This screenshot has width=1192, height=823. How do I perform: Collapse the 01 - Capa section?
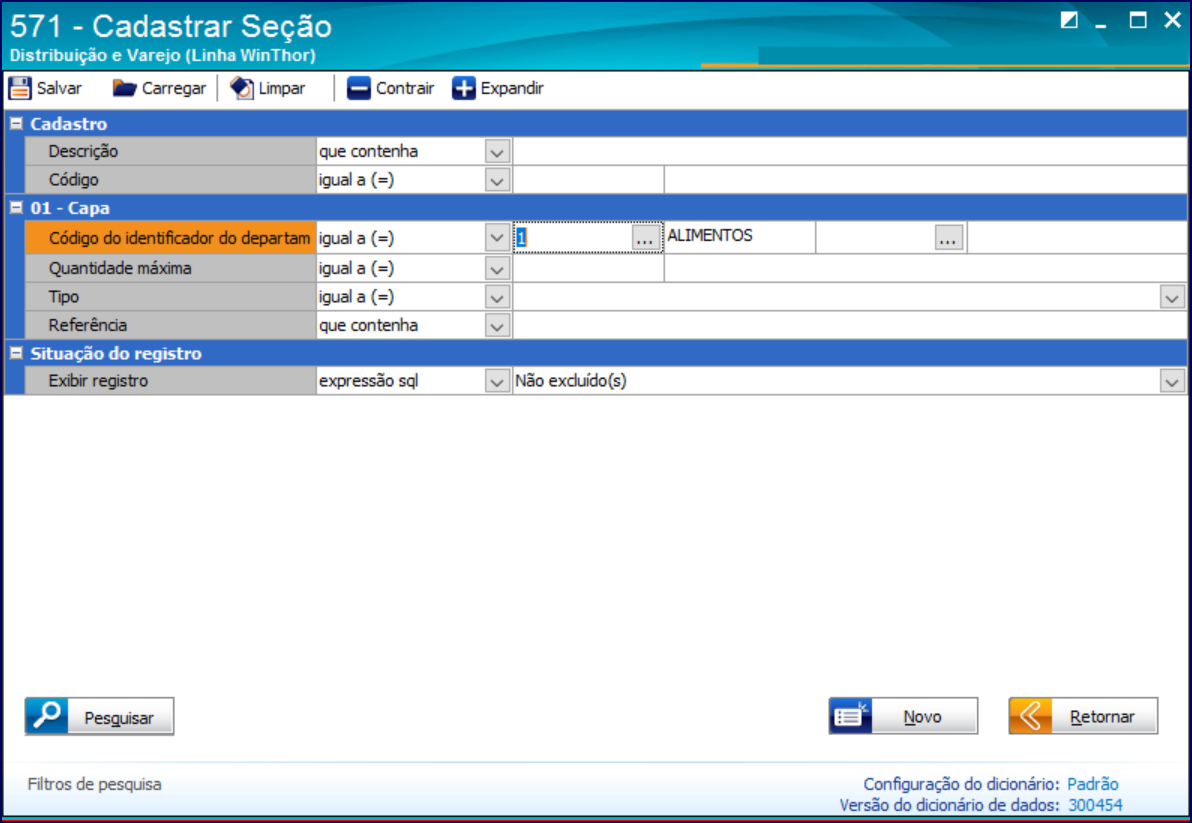pyautogui.click(x=16, y=207)
